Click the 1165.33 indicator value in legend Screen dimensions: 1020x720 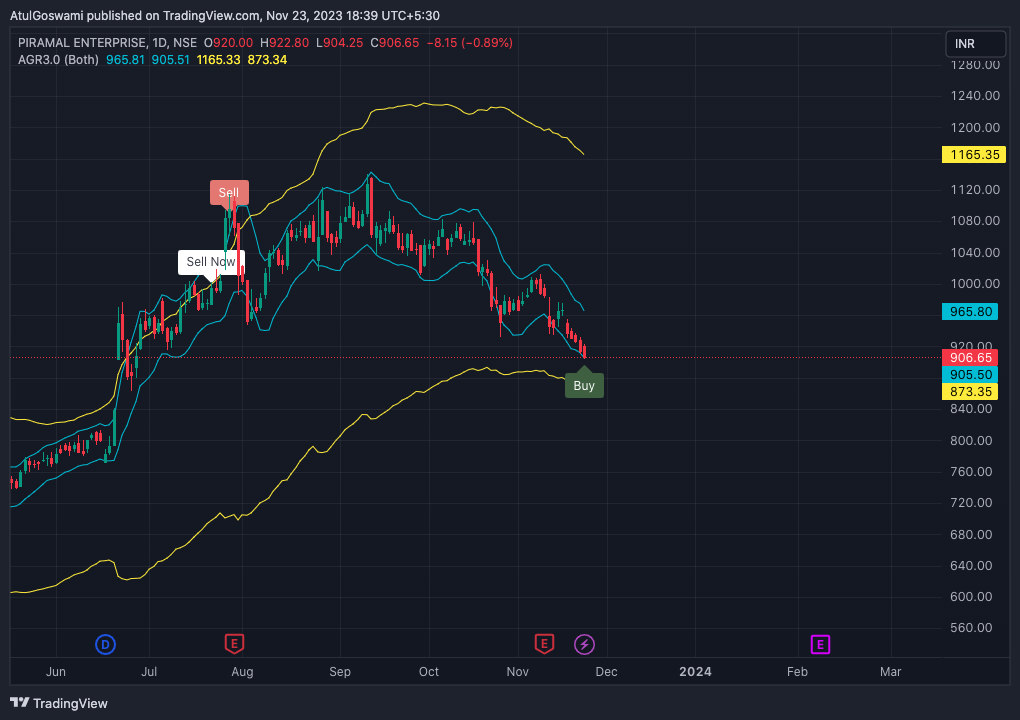click(219, 60)
